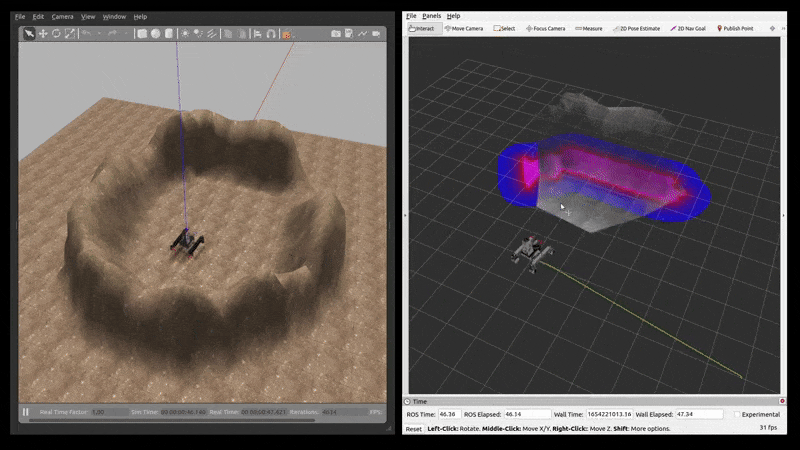Click the align tool in Gazebo toolbar

(x=258, y=34)
